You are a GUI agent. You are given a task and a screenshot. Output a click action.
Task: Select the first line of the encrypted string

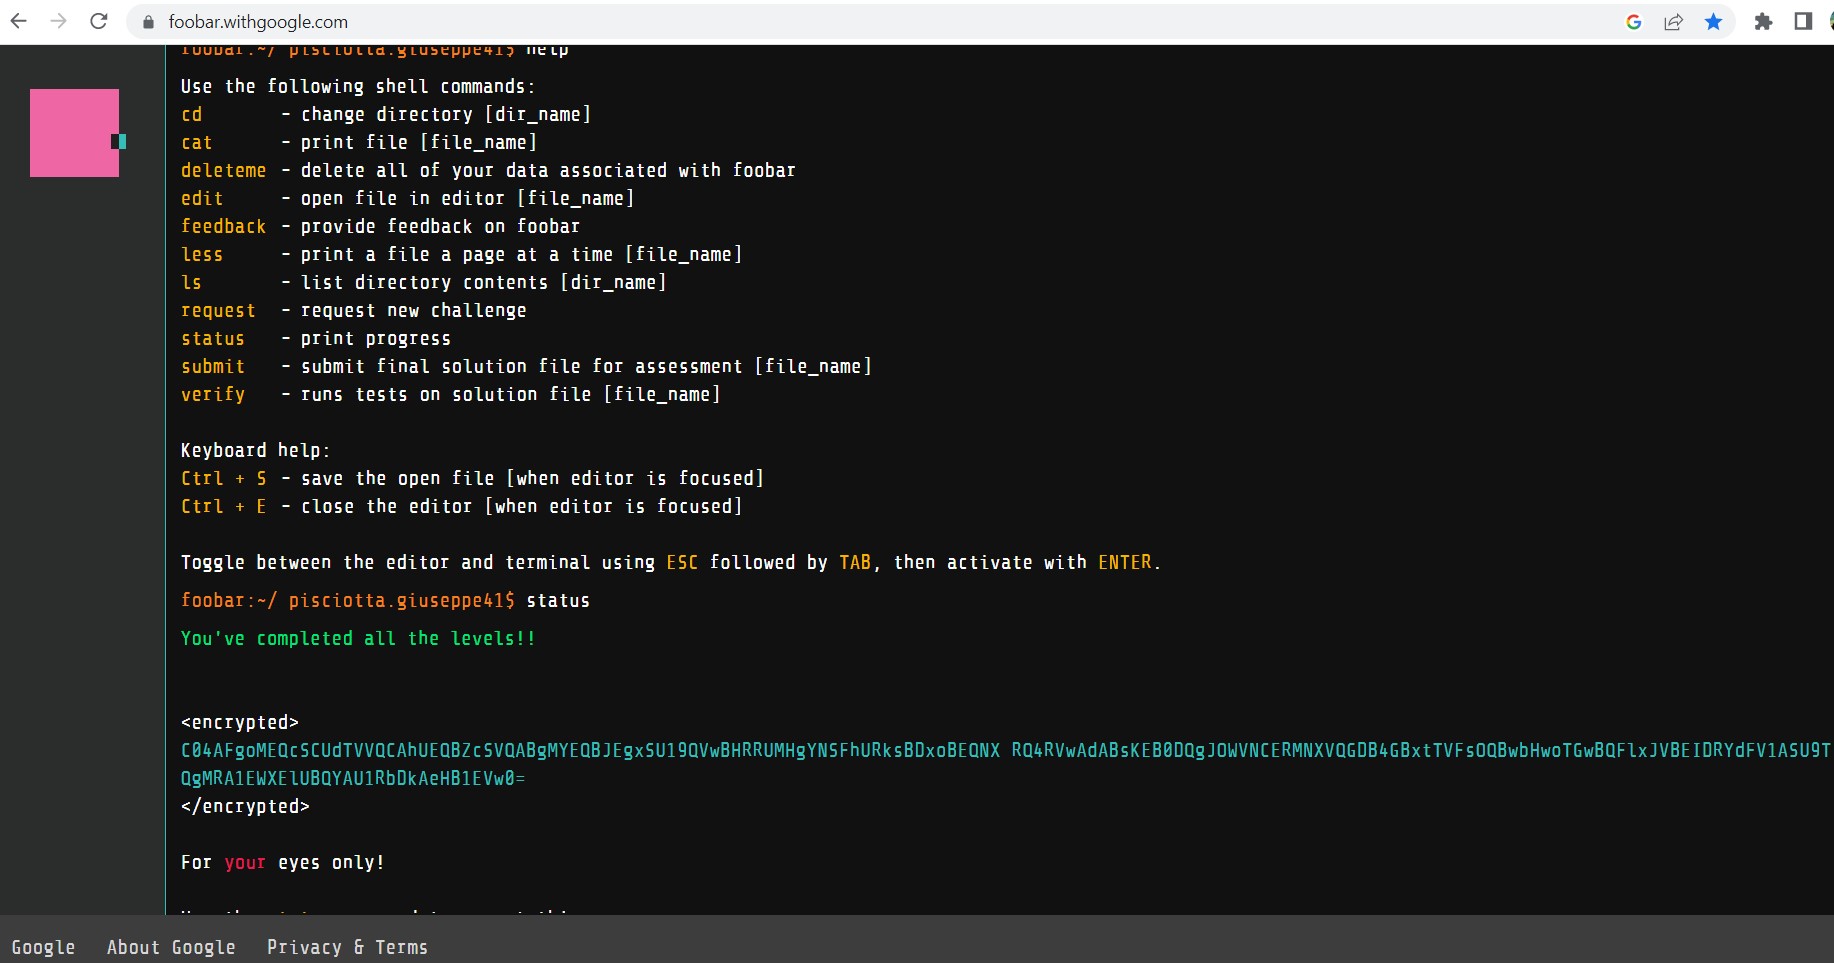(1006, 751)
